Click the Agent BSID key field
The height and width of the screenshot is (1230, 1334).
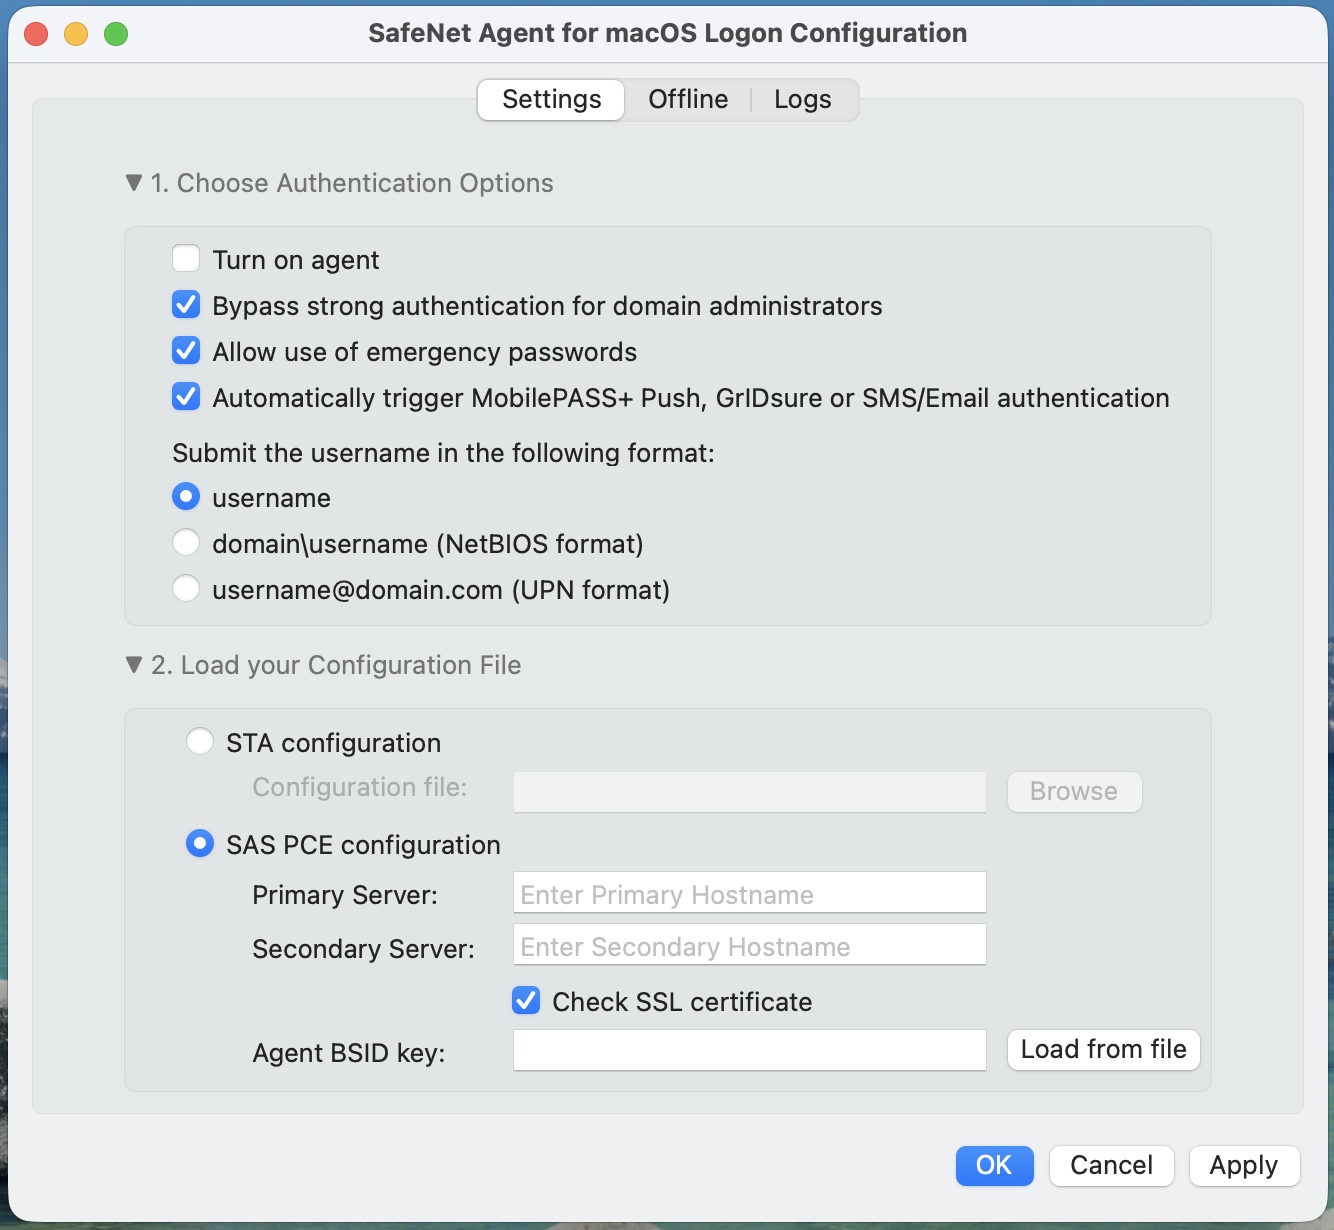click(x=750, y=1051)
